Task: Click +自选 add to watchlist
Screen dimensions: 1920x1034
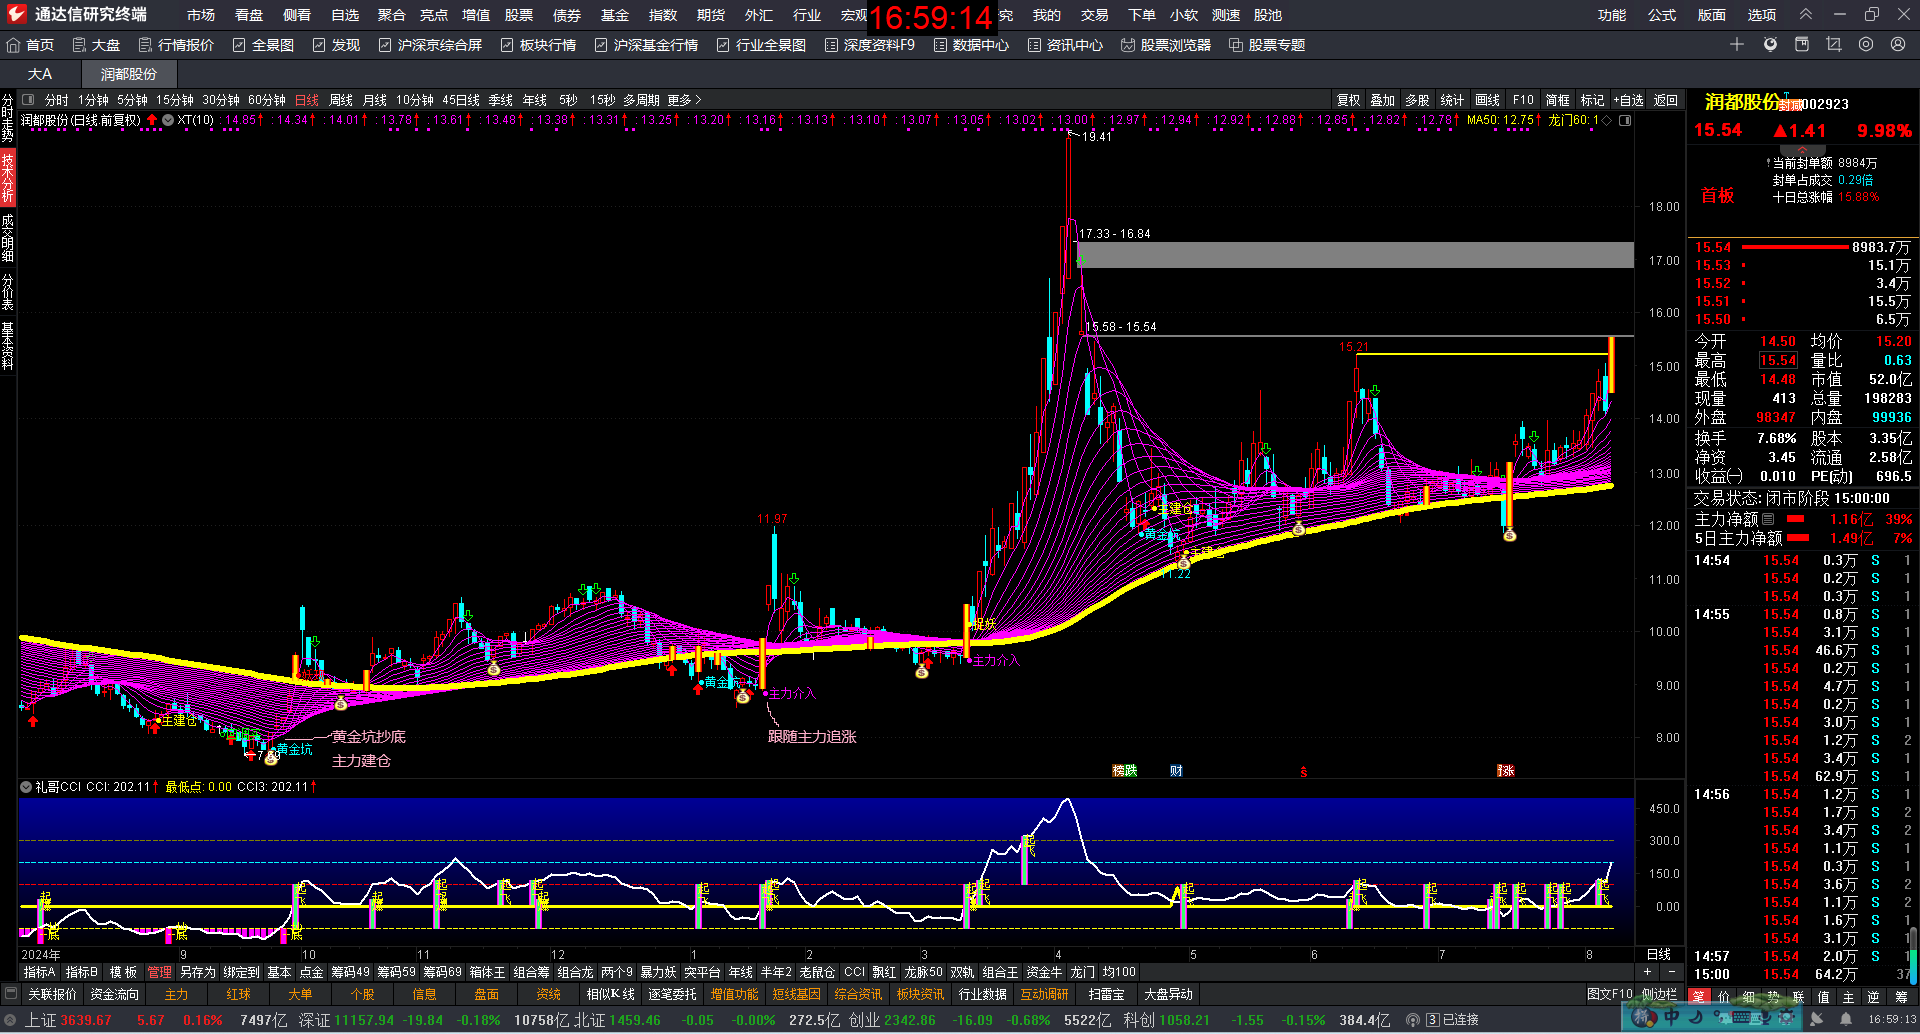Action: point(1629,100)
